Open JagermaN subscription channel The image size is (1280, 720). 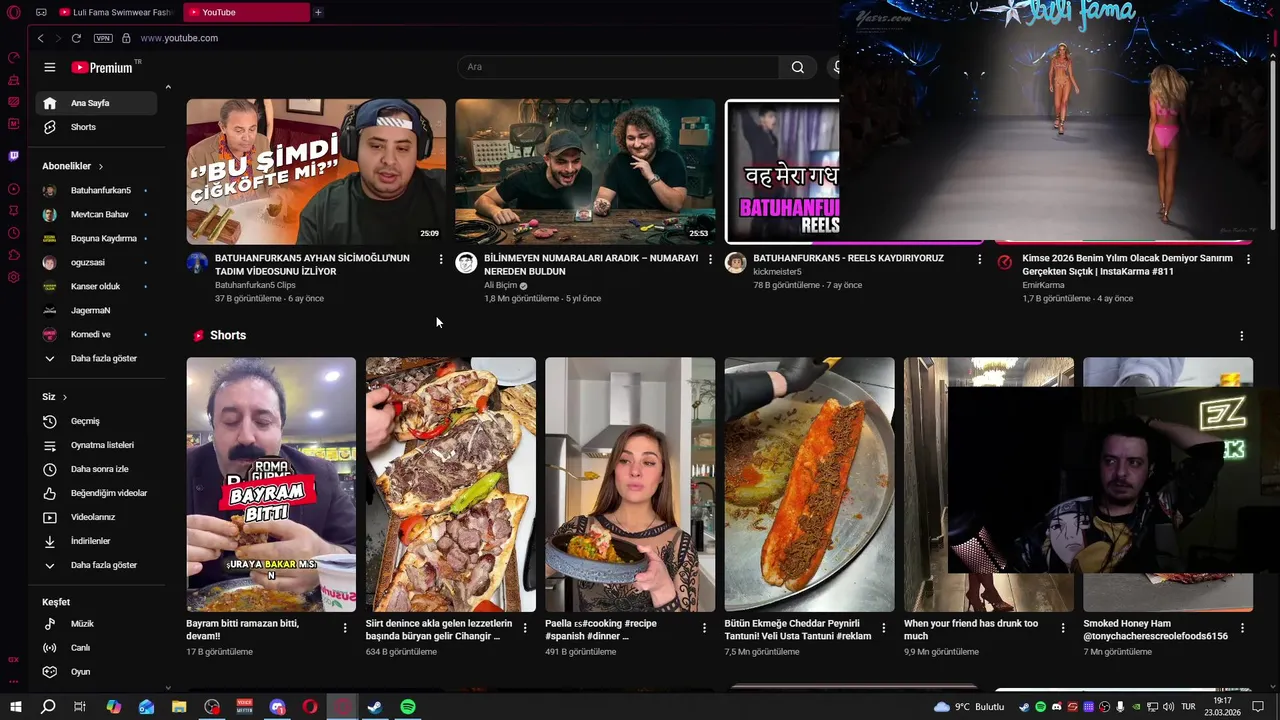pos(96,310)
